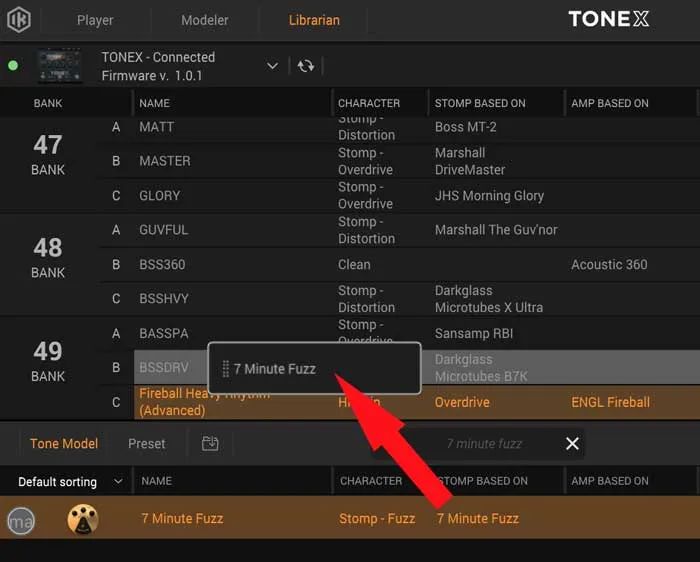The height and width of the screenshot is (562, 700).
Task: Open the Player tab
Action: pos(95,20)
